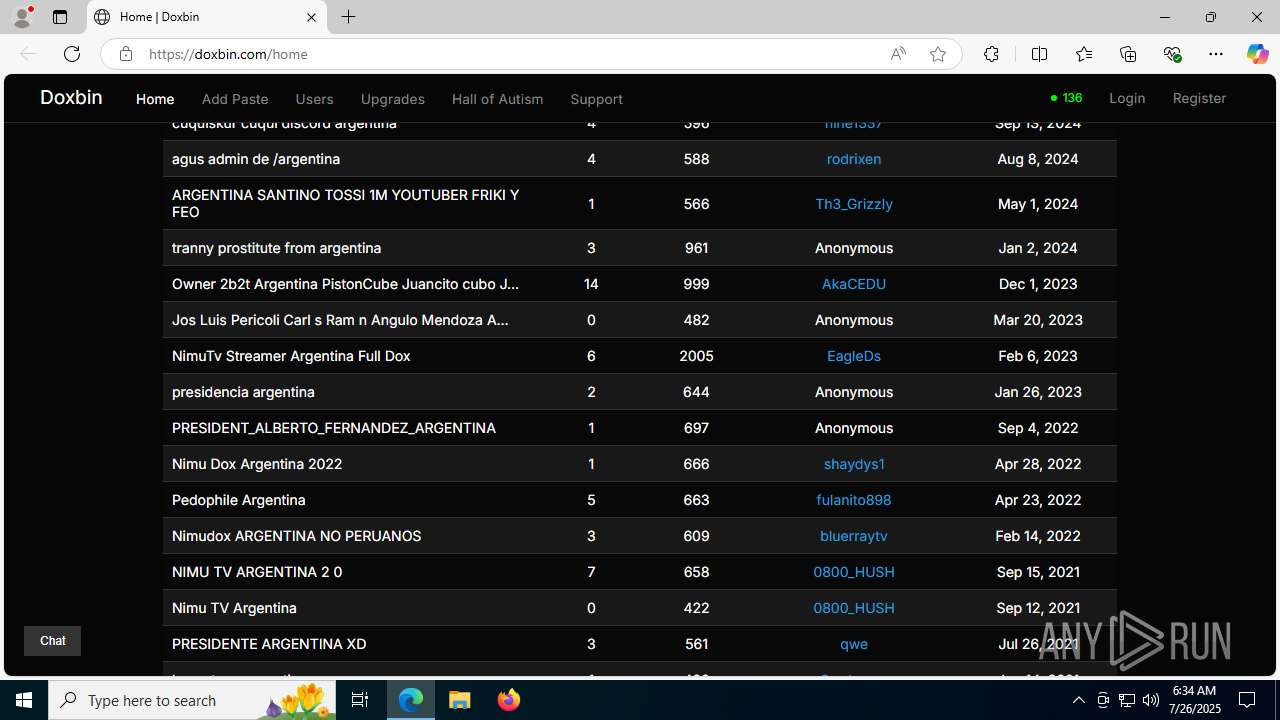1280x720 pixels.
Task: View site information lock icon
Action: [x=125, y=54]
